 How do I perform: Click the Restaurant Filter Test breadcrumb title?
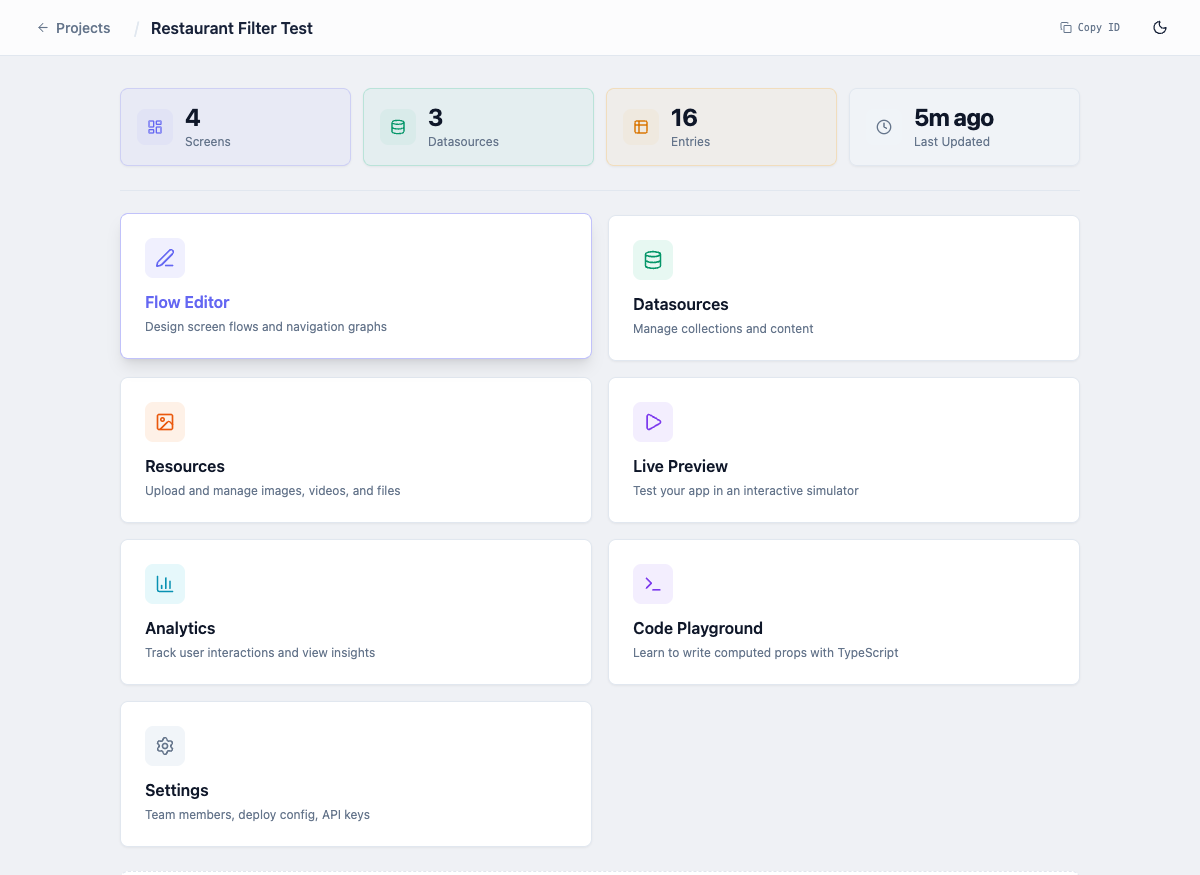(231, 28)
